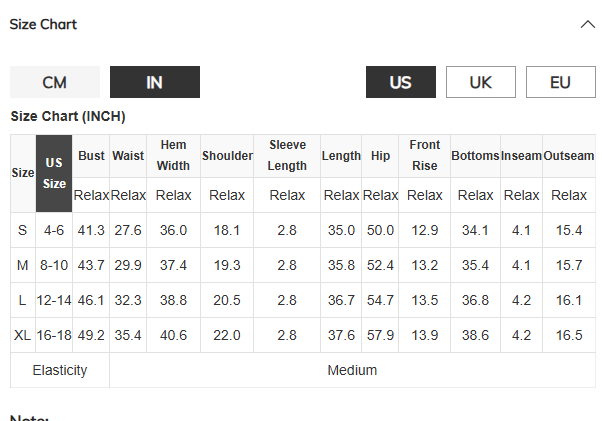
Task: Select the XL size row label
Action: point(22,335)
